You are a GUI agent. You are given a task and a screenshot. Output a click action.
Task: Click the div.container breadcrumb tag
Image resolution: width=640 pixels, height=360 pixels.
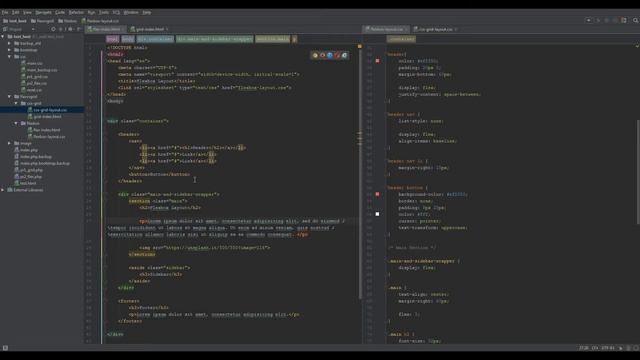(155, 39)
